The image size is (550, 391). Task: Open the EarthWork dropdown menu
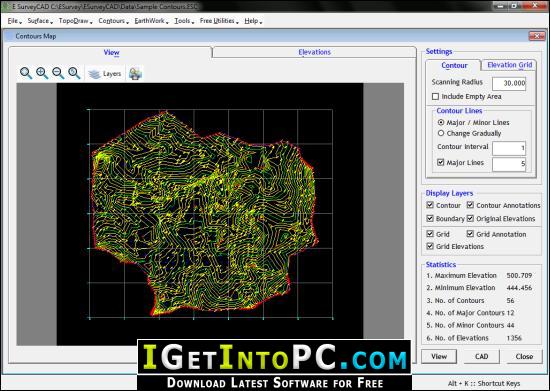(151, 21)
